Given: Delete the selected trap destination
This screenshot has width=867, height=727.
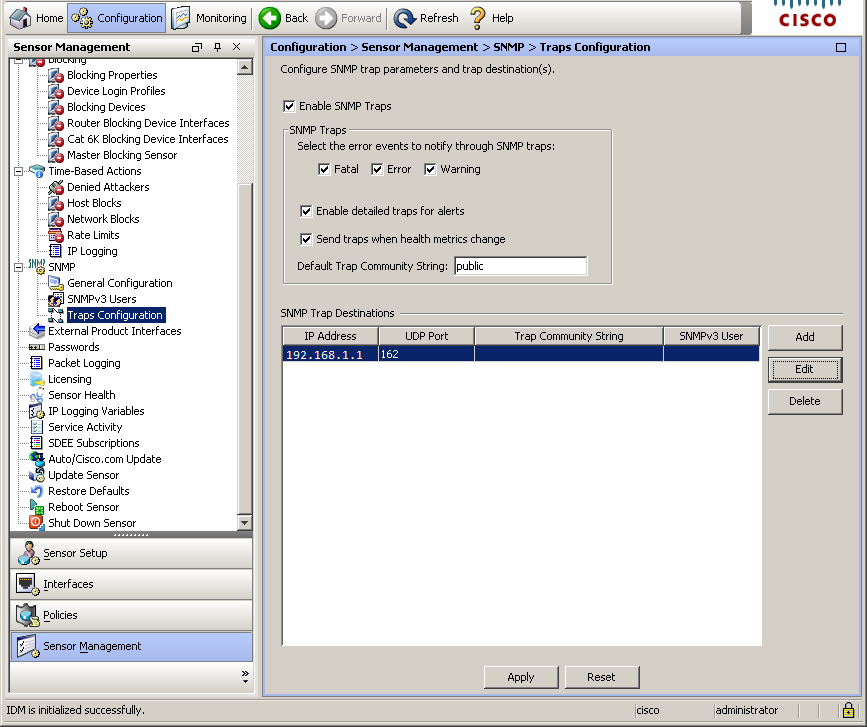Looking at the screenshot, I should (x=805, y=401).
